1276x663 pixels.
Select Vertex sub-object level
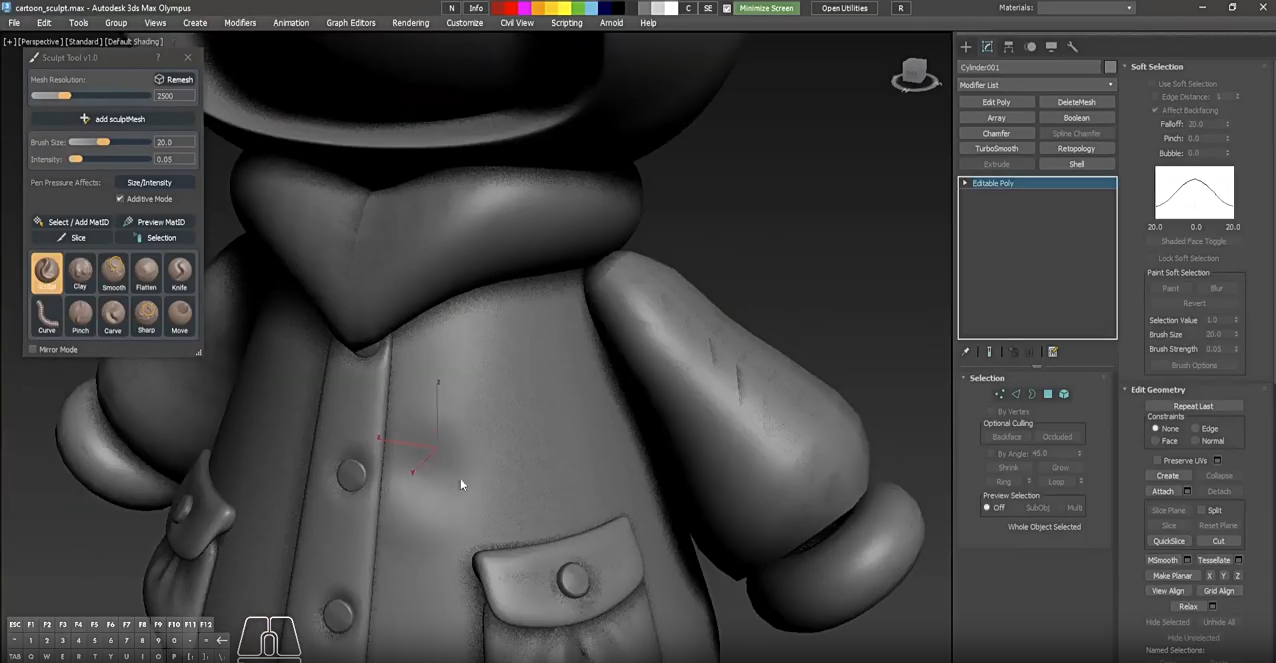[x=999, y=394]
